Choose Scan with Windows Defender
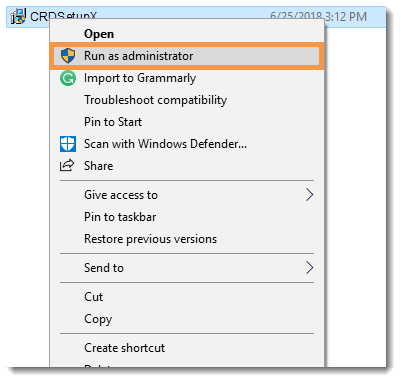 coord(165,144)
